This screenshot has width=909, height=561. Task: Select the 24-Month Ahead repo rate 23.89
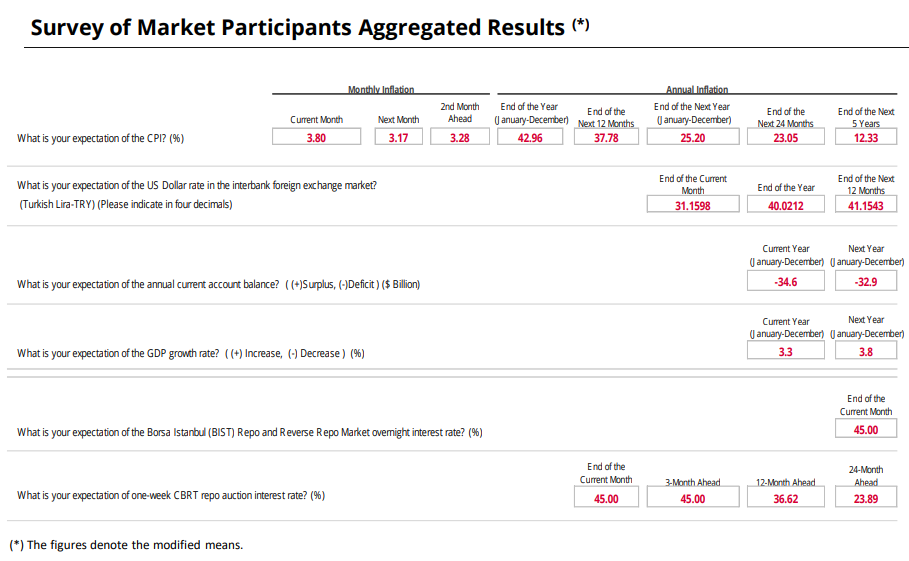coord(866,498)
